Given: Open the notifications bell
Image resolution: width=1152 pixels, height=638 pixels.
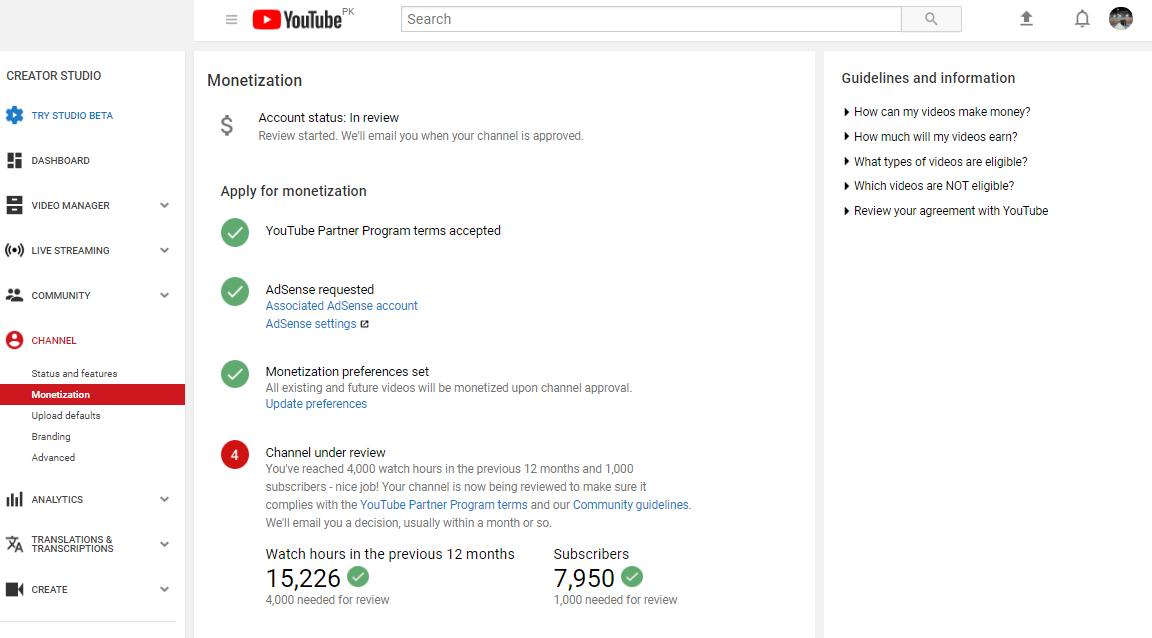Looking at the screenshot, I should pos(1082,19).
